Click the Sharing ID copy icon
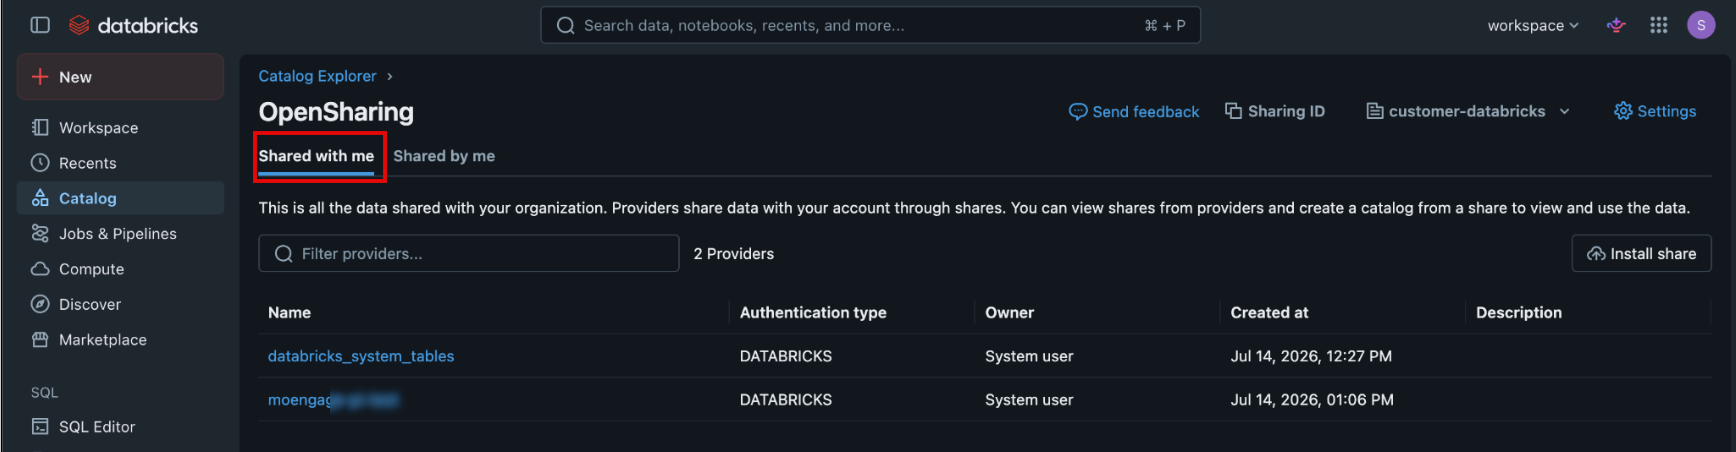Screen dimensions: 1736x452 [1234, 111]
